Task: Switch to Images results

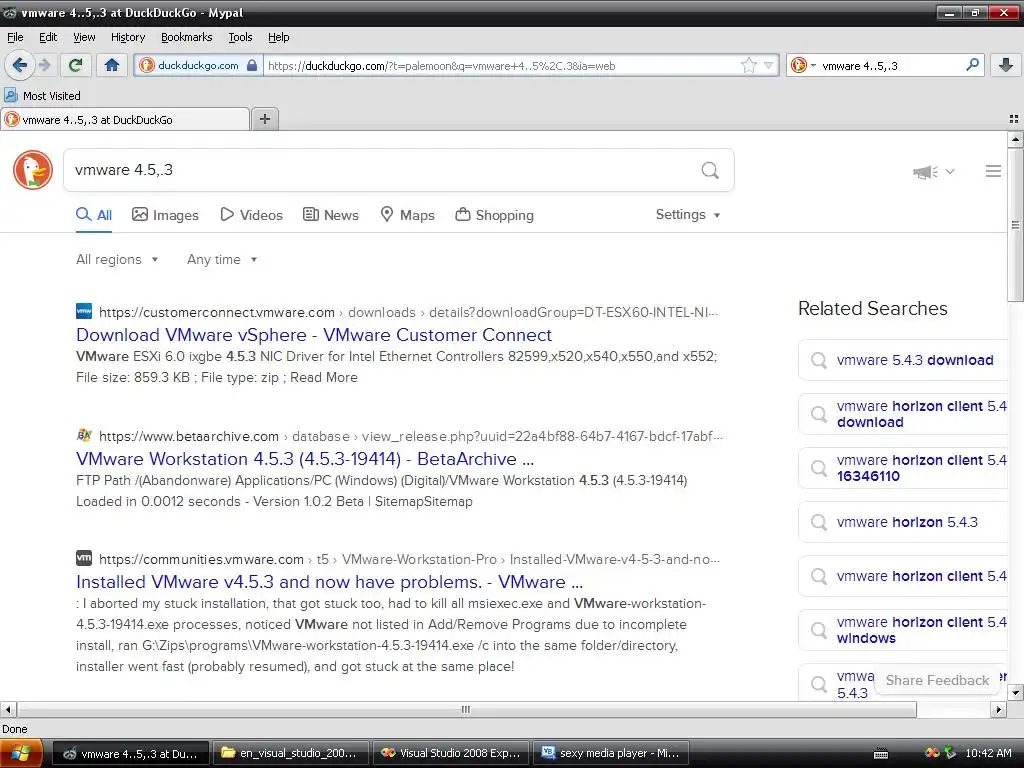Action: coord(165,215)
